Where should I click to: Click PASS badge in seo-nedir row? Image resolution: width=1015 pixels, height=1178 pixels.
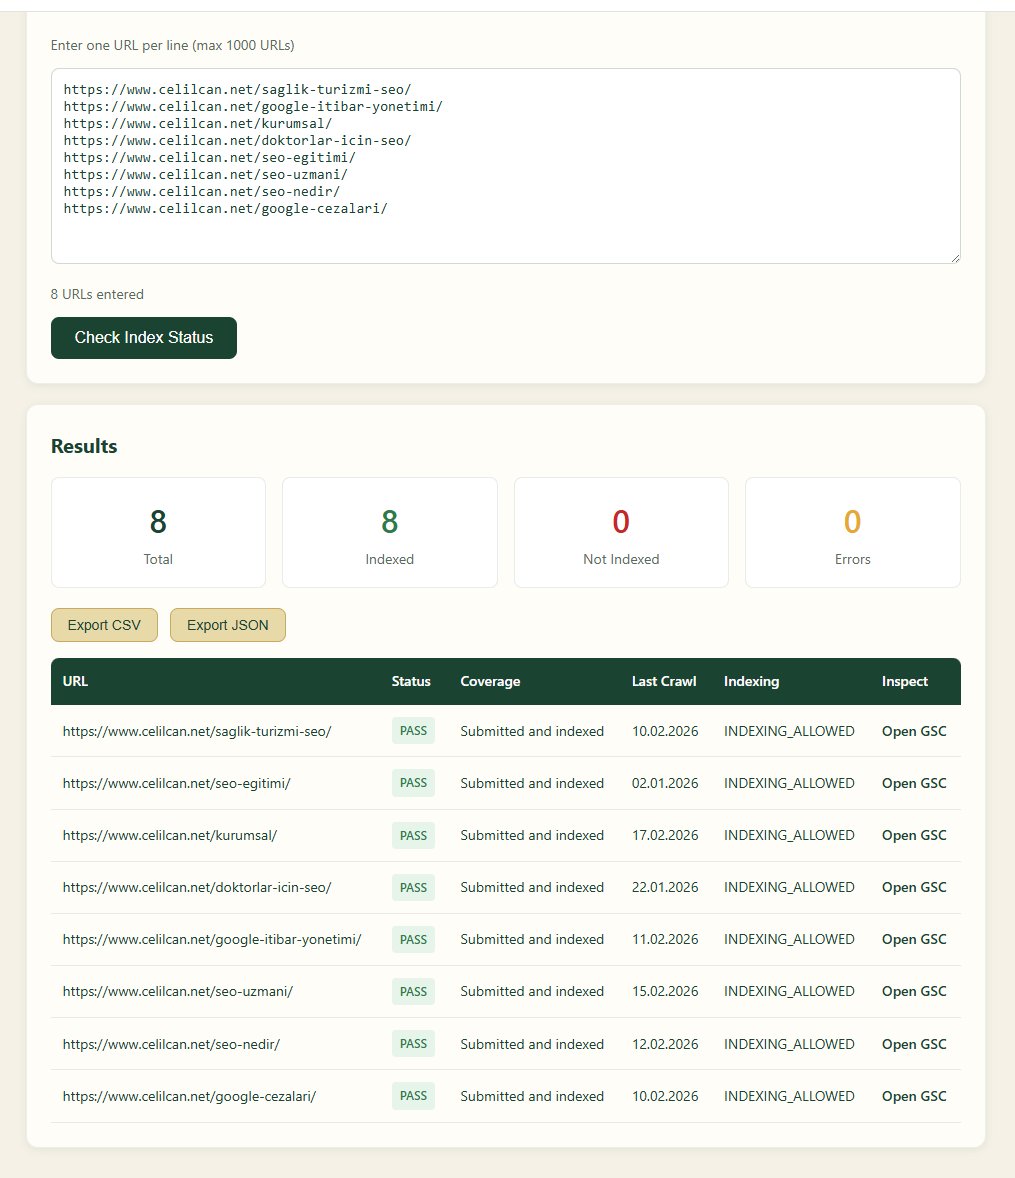tap(413, 1044)
